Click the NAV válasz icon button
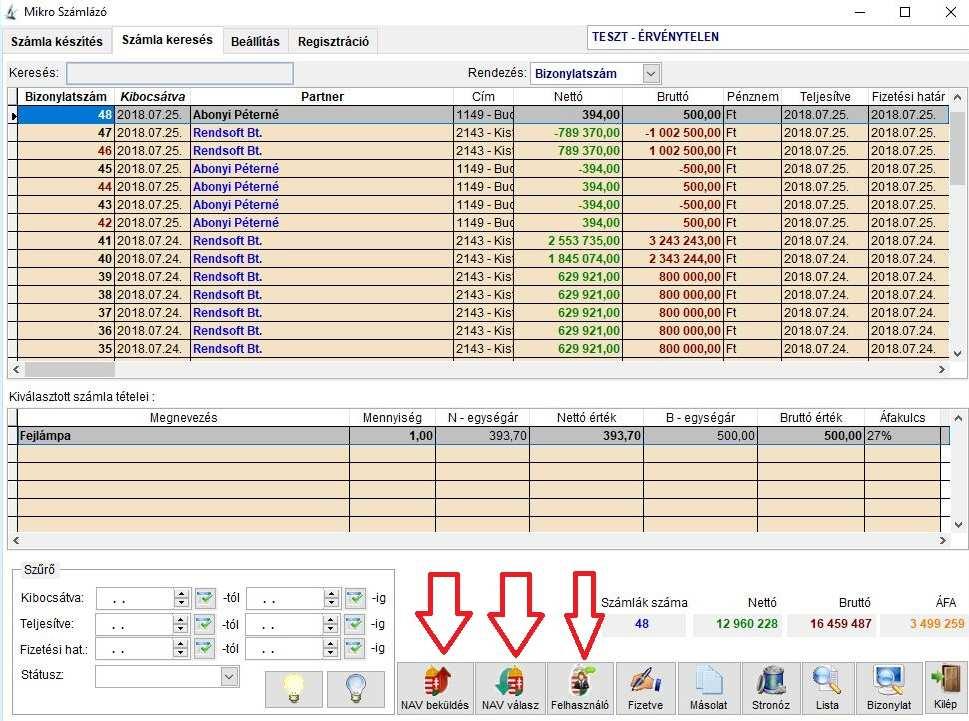This screenshot has height=721, width=969. pos(510,688)
